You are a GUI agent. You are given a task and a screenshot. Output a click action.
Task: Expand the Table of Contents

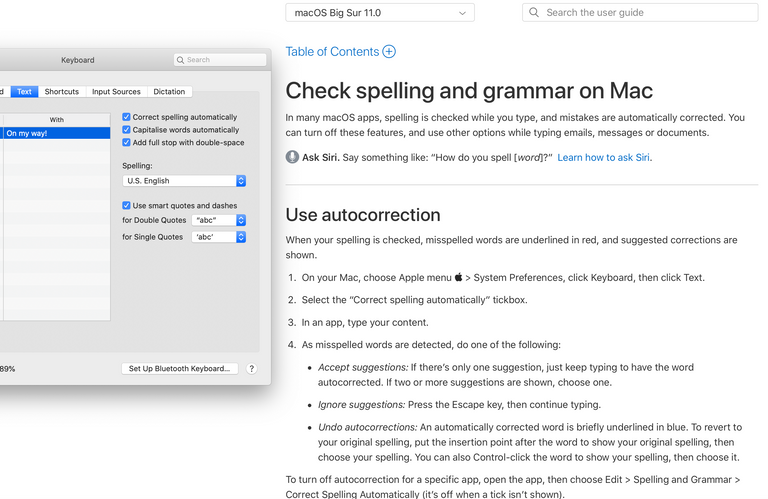(x=340, y=51)
